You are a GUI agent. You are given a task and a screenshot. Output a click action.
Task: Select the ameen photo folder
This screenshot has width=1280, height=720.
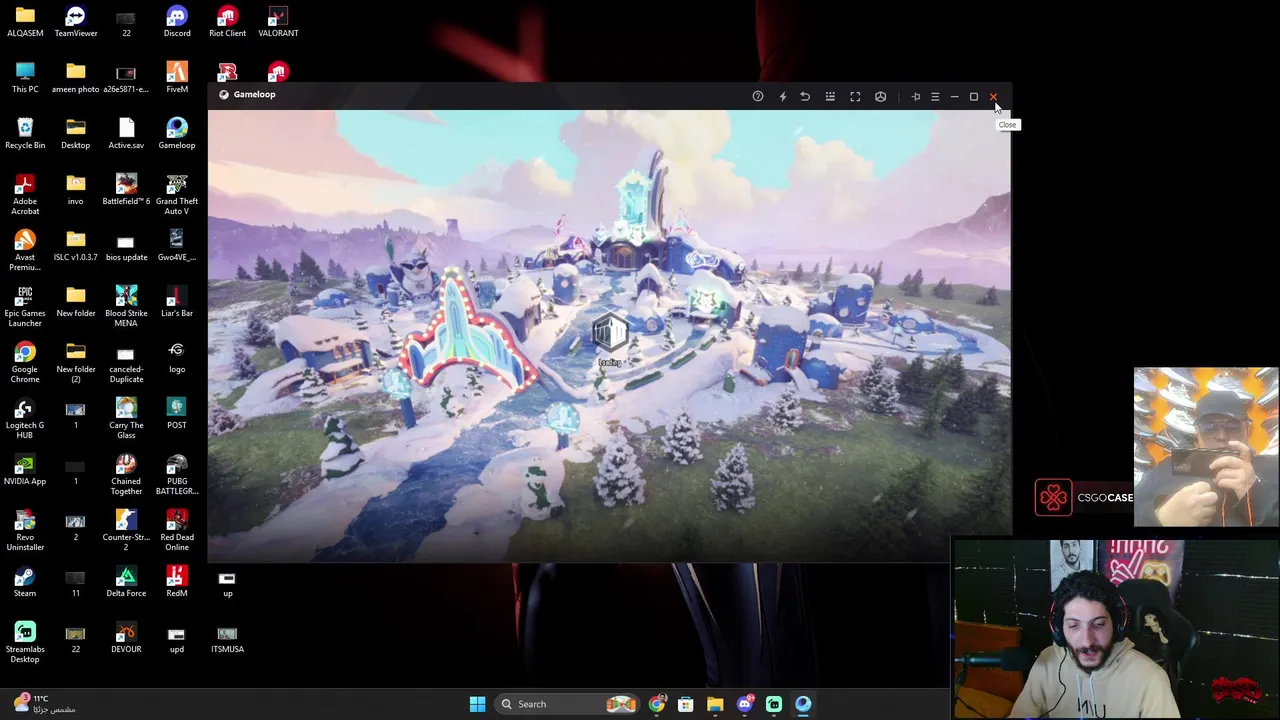click(76, 78)
